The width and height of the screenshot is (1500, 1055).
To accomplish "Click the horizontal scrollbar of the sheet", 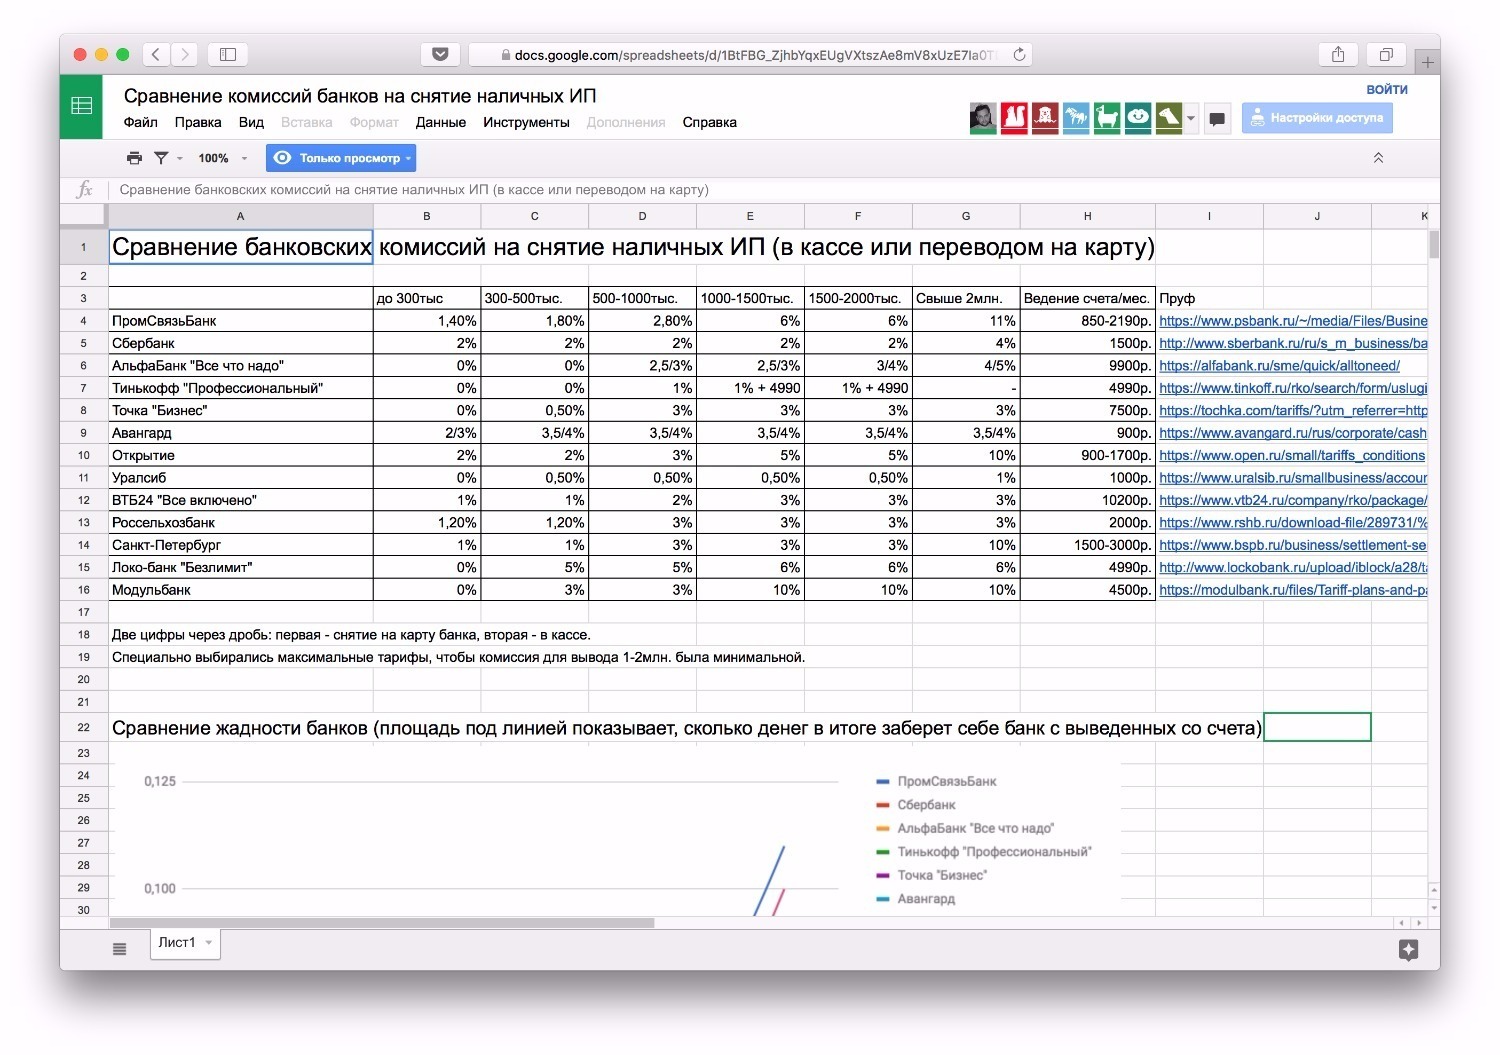I will click(x=382, y=923).
